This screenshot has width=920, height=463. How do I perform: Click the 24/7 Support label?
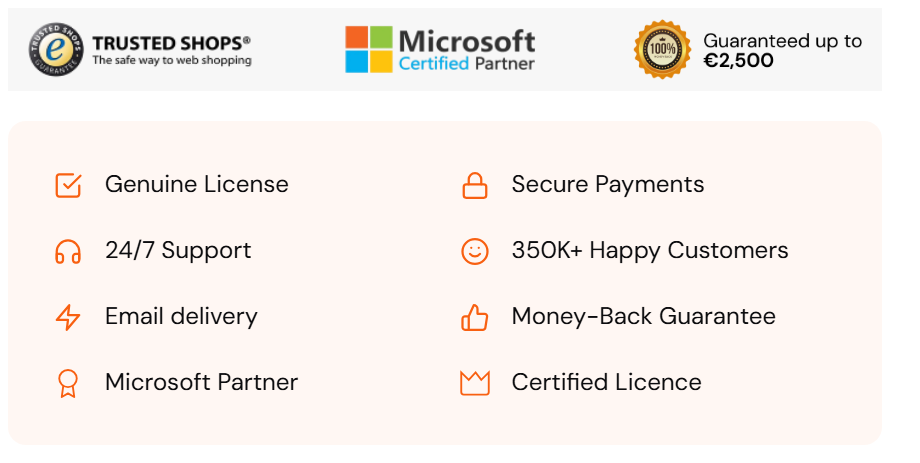(178, 251)
